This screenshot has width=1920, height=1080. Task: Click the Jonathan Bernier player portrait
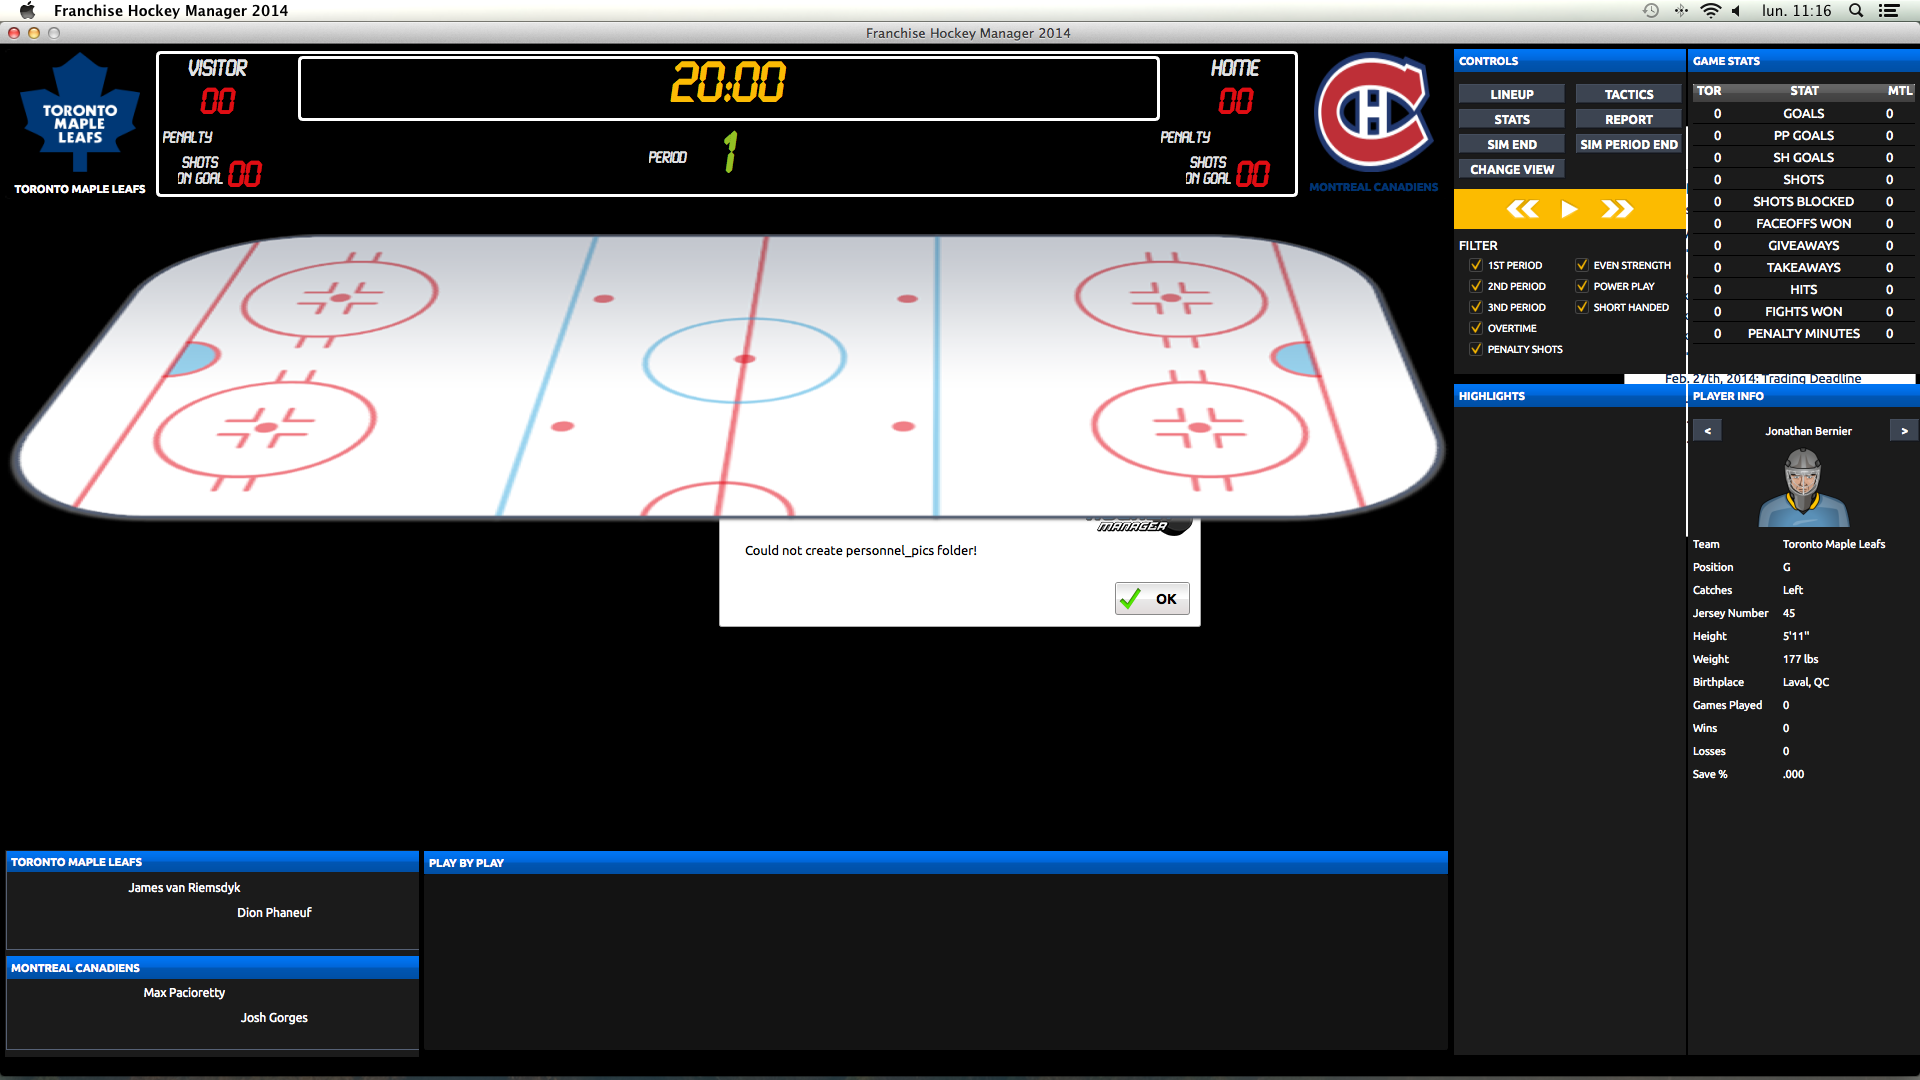point(1803,488)
